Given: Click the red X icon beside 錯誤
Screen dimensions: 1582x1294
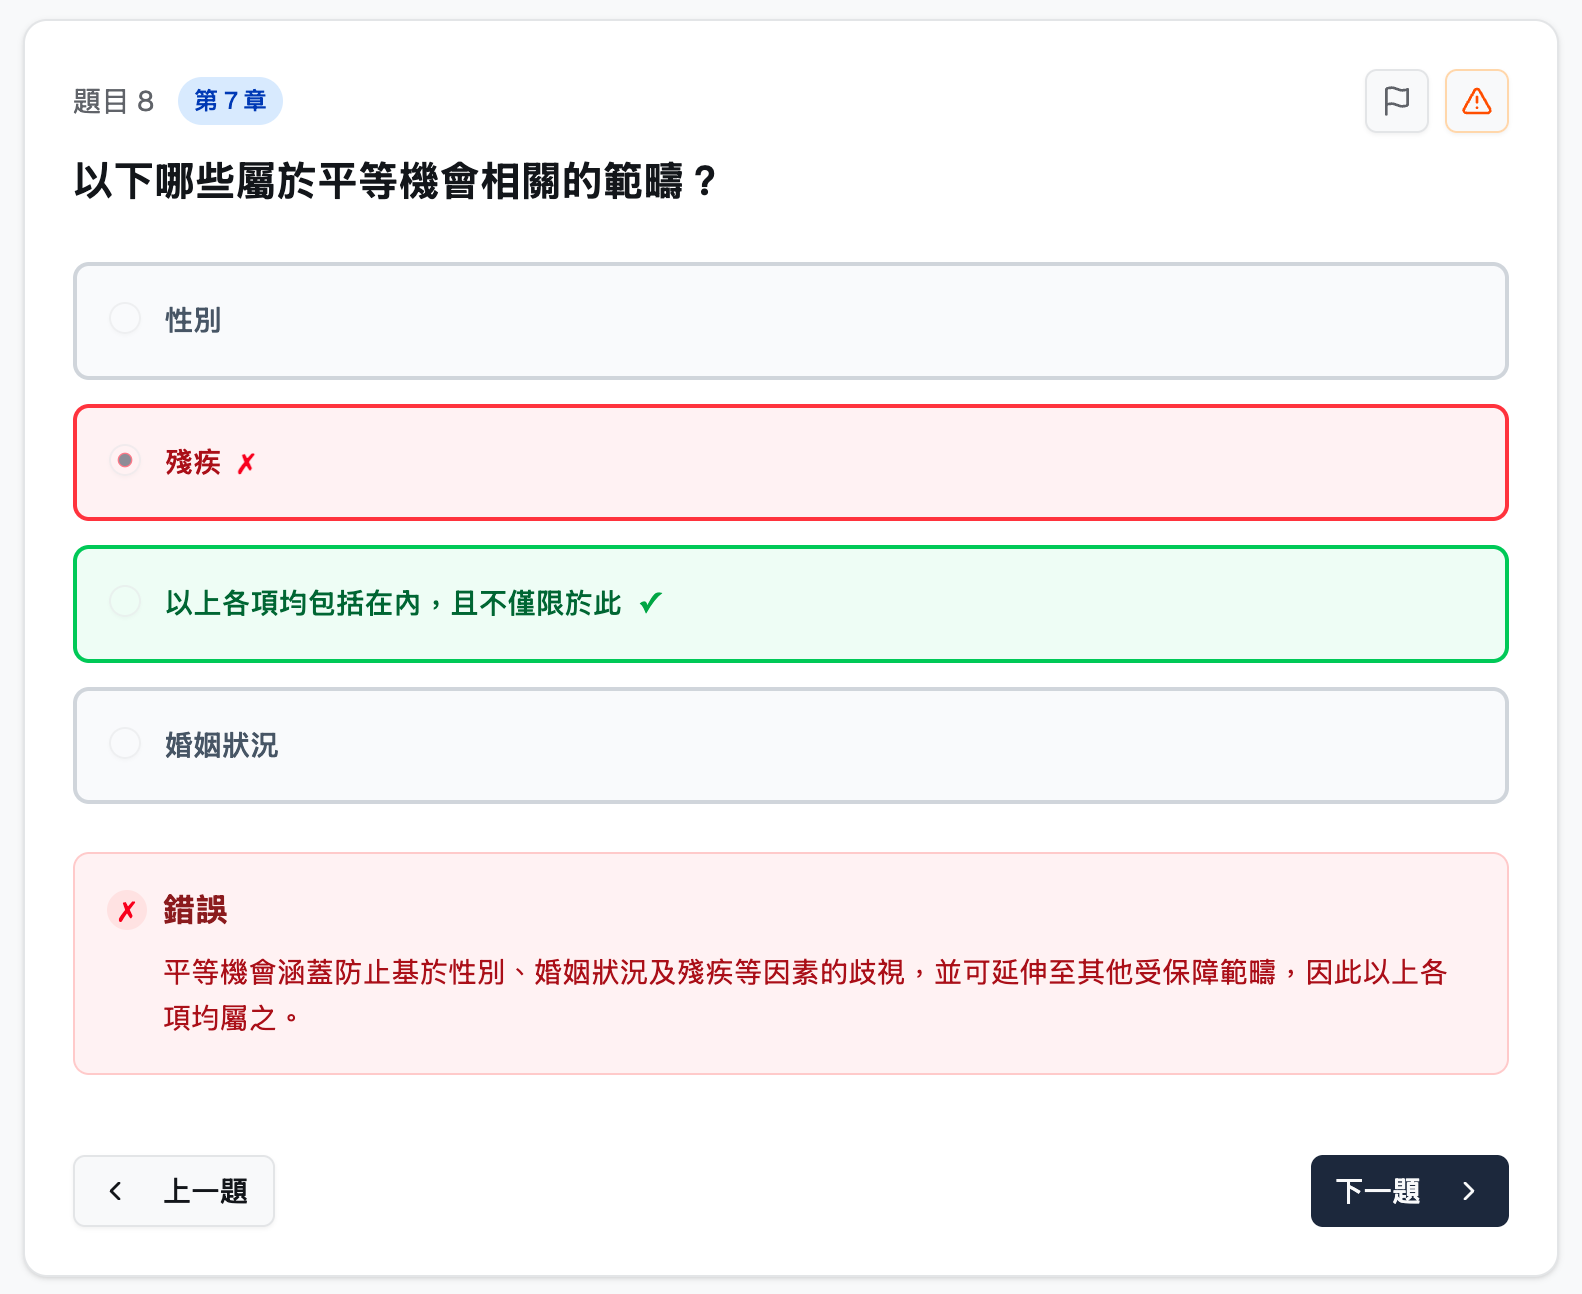Looking at the screenshot, I should click(x=127, y=910).
